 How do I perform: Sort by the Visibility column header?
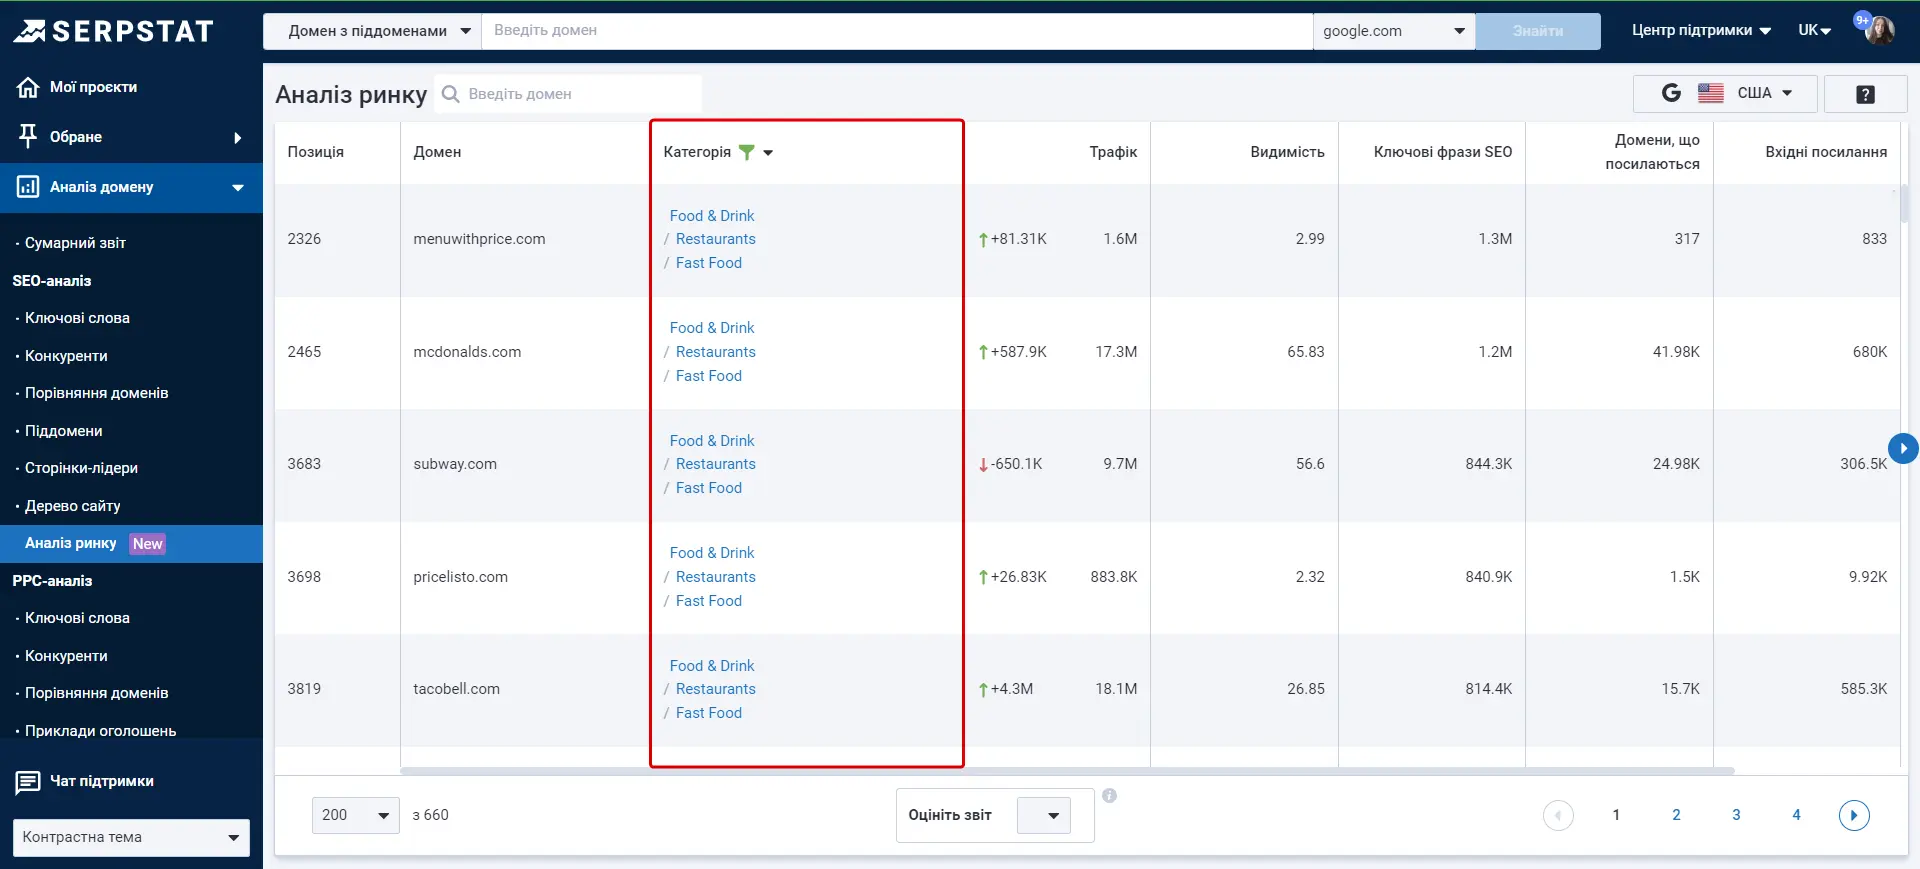pyautogui.click(x=1287, y=152)
